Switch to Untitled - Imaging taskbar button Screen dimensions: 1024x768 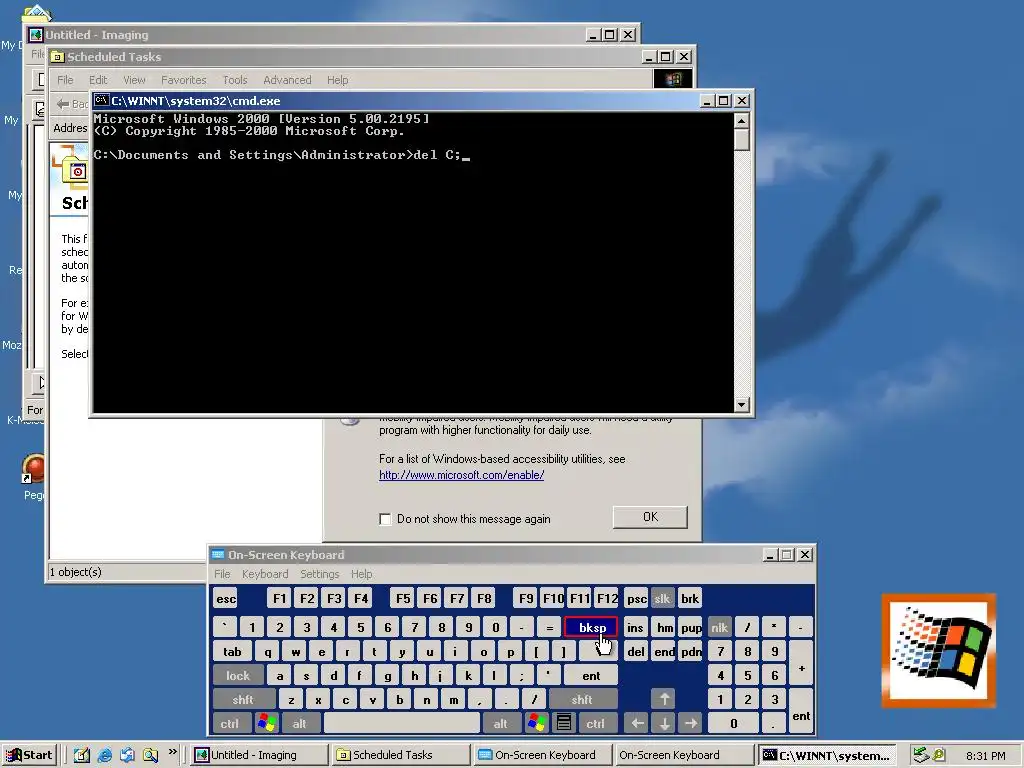coord(259,755)
